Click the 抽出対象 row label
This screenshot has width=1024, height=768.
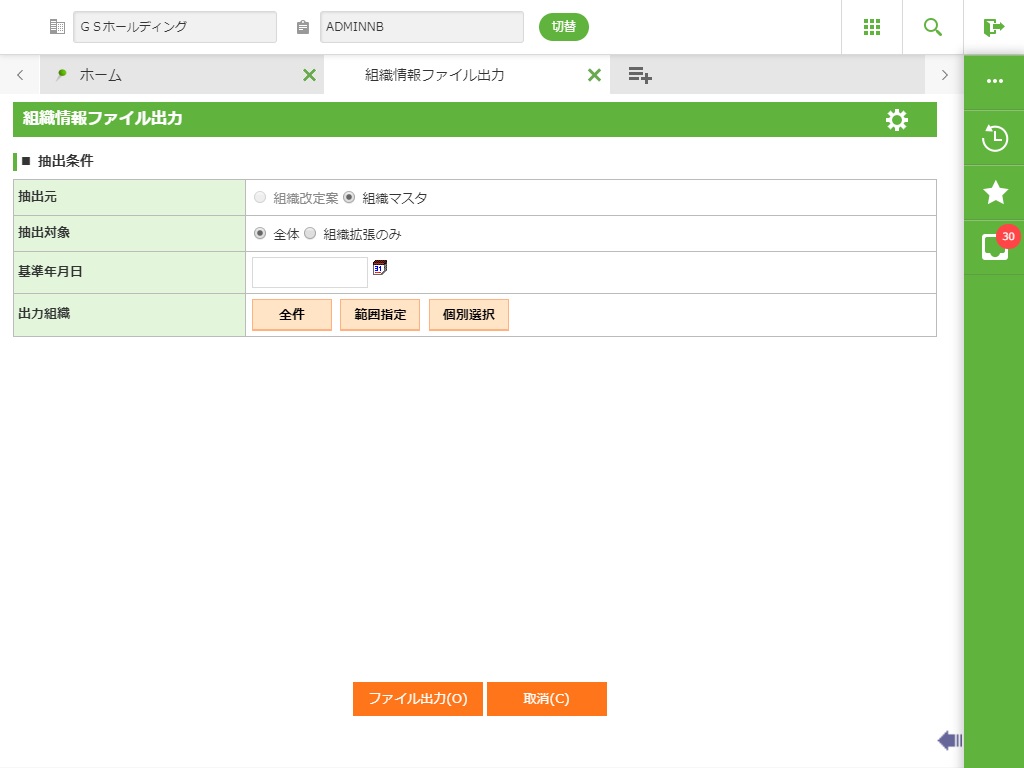[44, 232]
